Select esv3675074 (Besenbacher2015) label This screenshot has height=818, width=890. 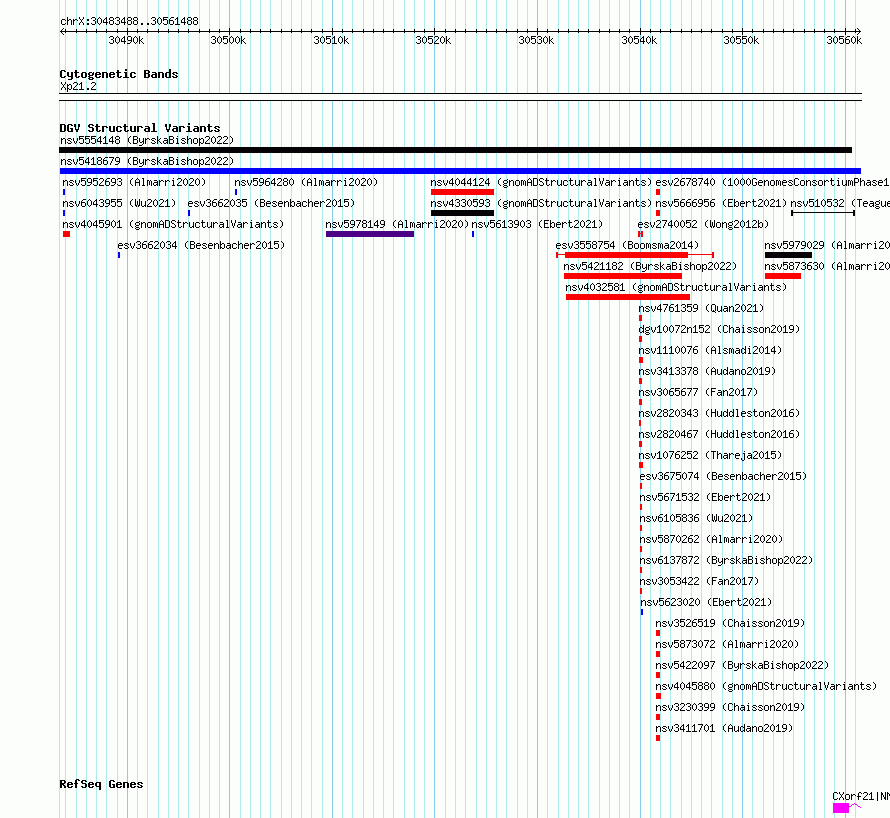(724, 476)
